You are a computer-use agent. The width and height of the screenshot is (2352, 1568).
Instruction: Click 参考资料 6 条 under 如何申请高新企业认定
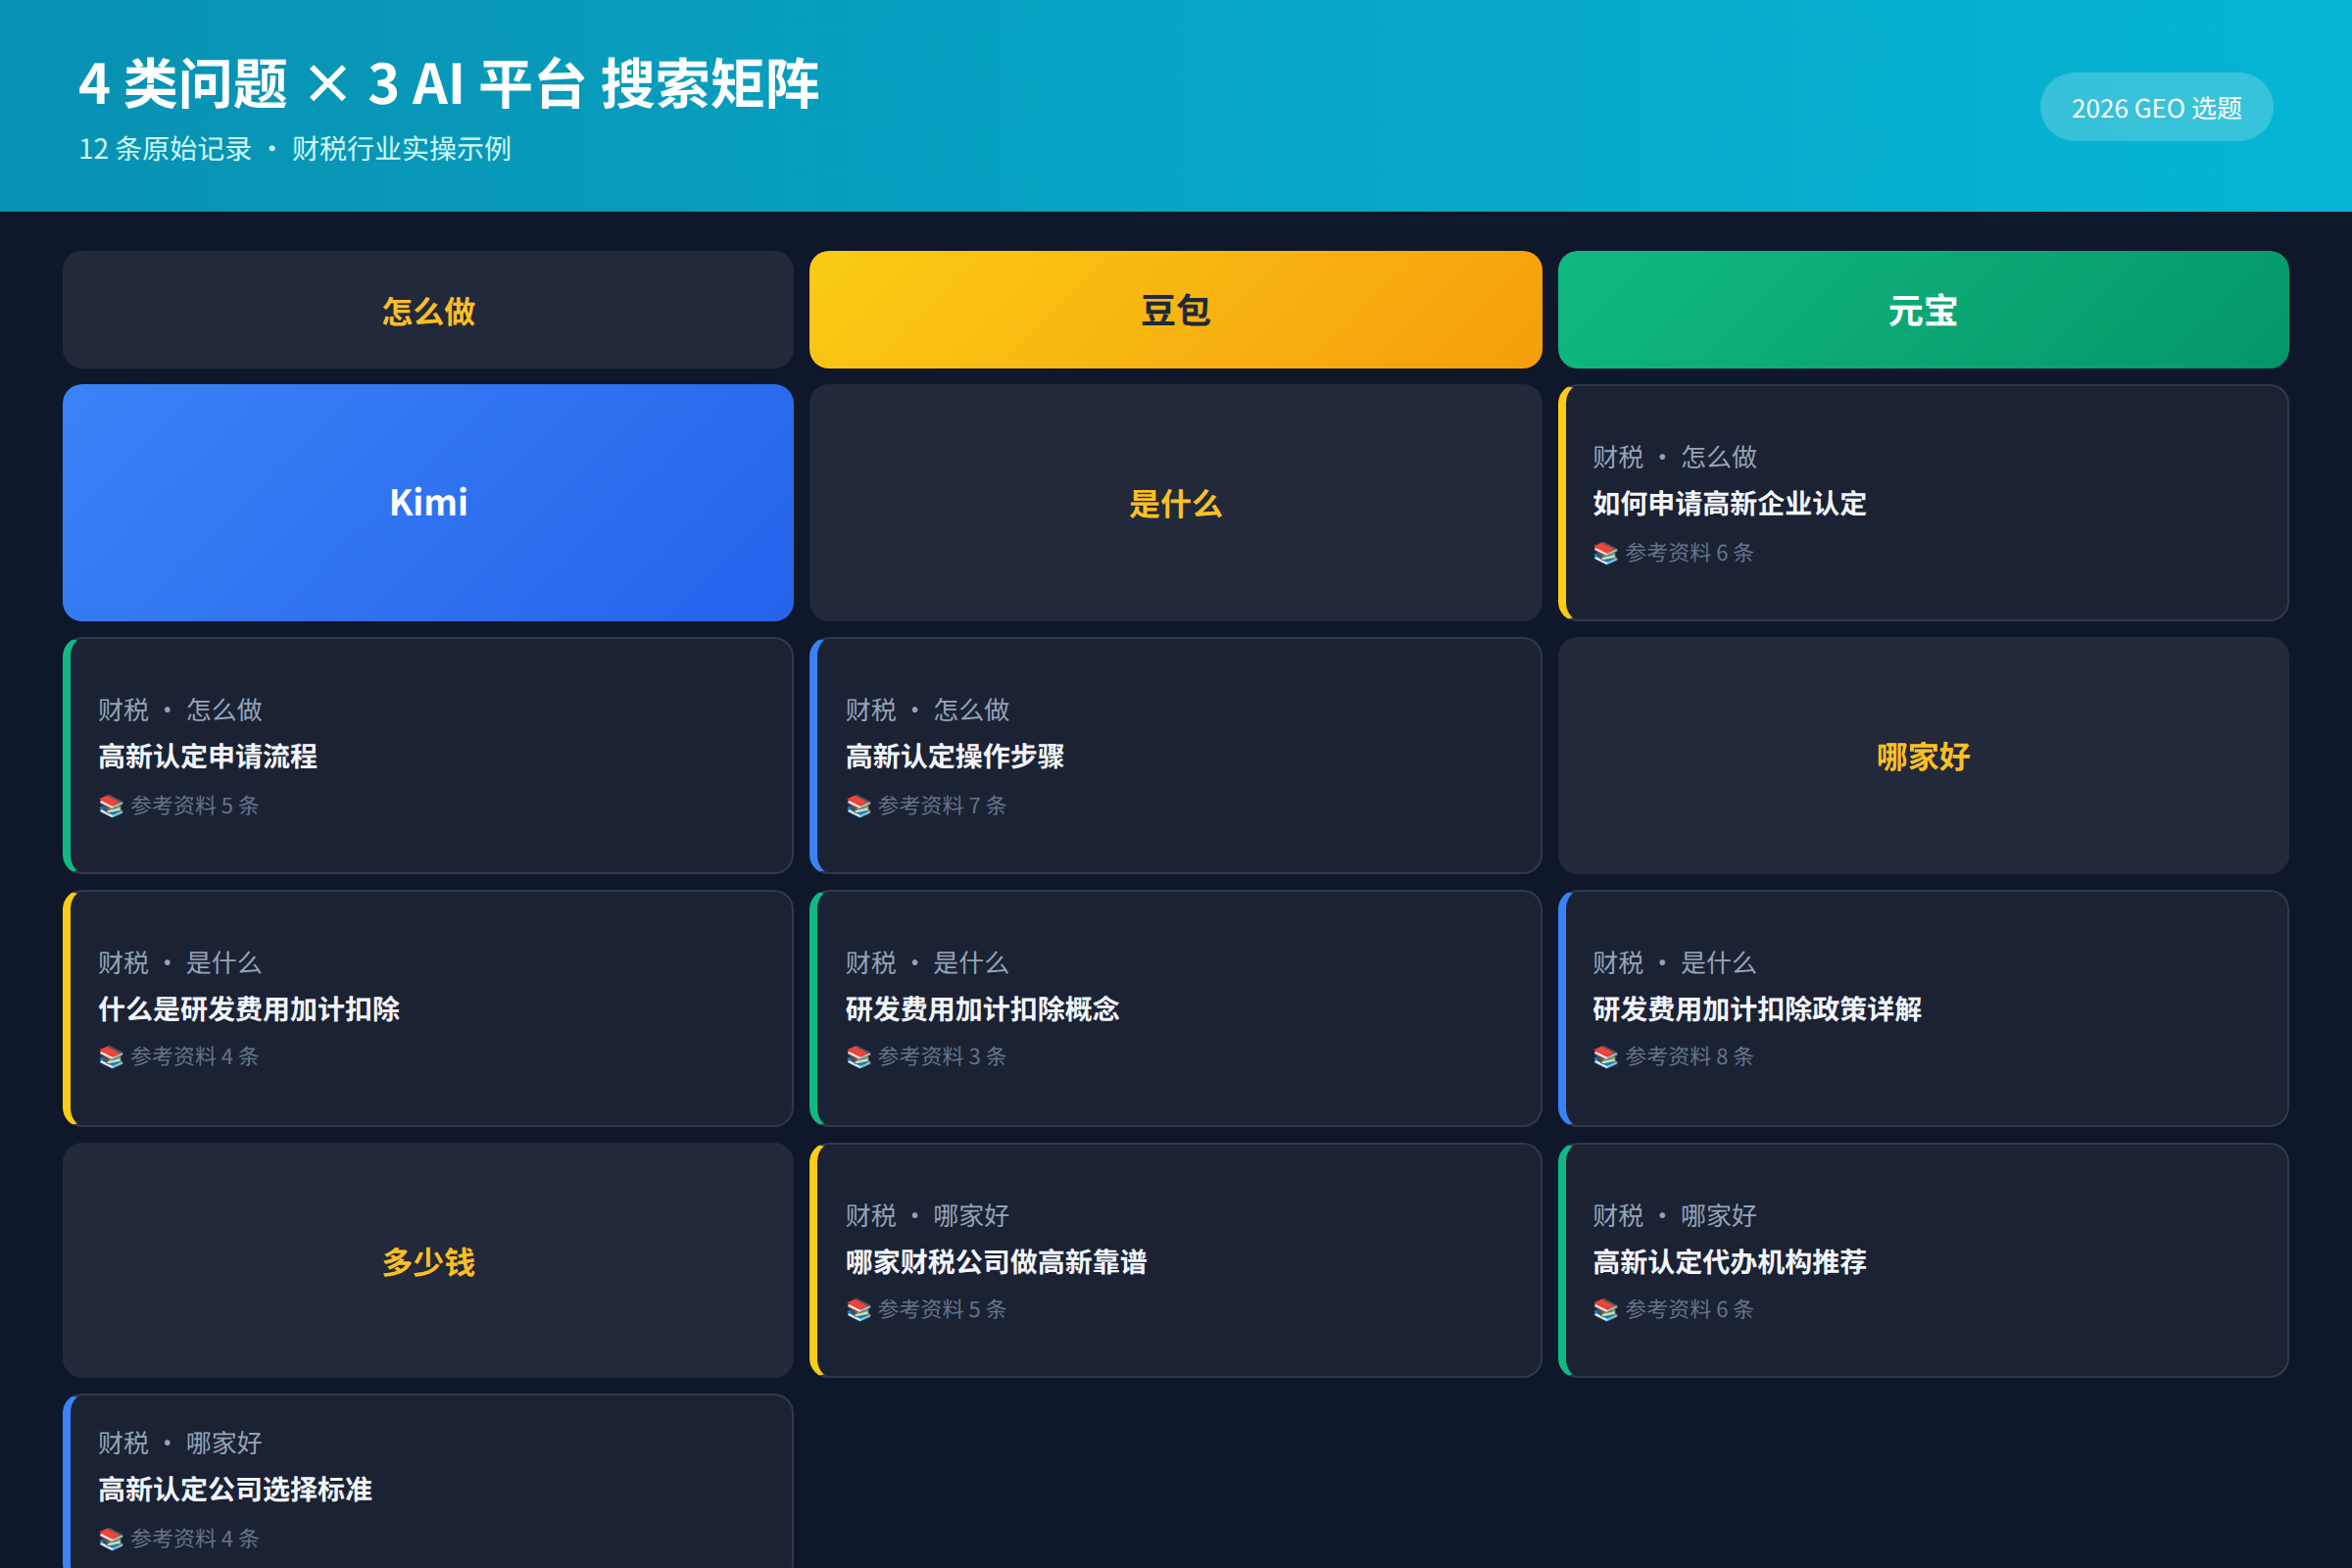pyautogui.click(x=1689, y=553)
